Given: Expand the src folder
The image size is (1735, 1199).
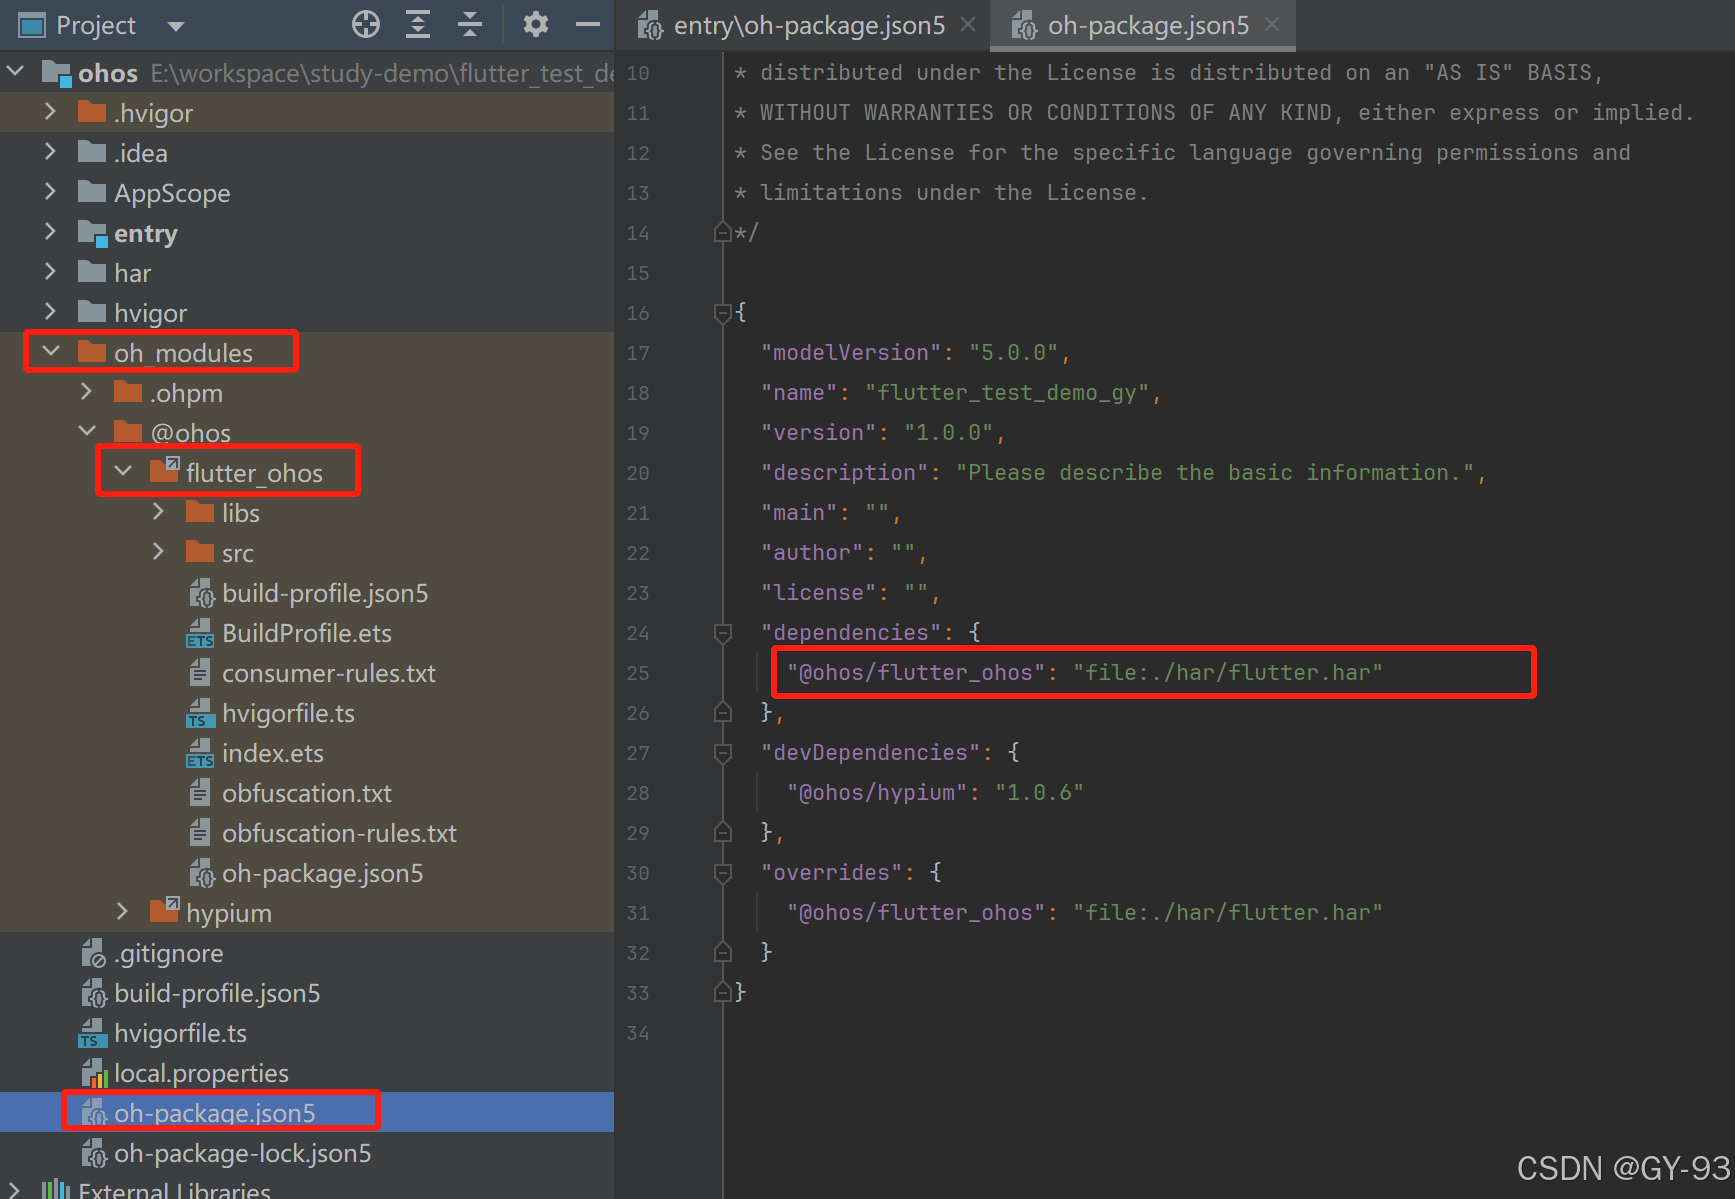Looking at the screenshot, I should [158, 551].
